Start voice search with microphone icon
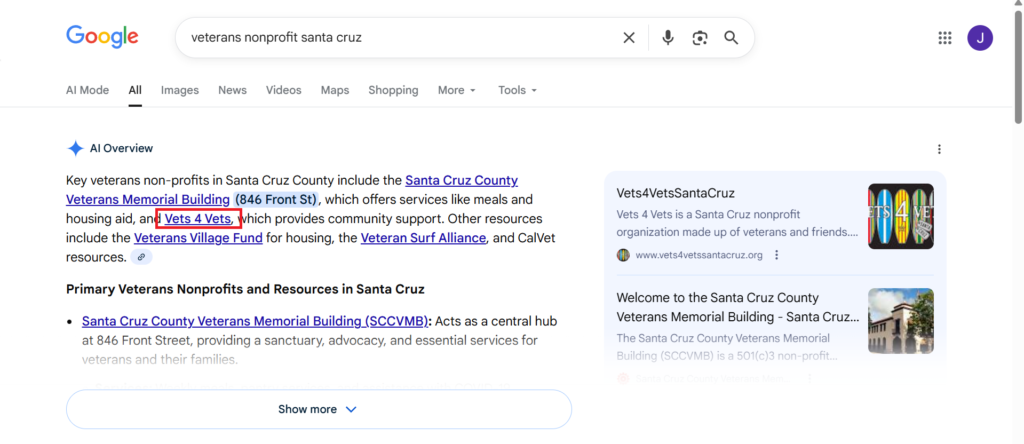This screenshot has width=1024, height=444. (668, 38)
